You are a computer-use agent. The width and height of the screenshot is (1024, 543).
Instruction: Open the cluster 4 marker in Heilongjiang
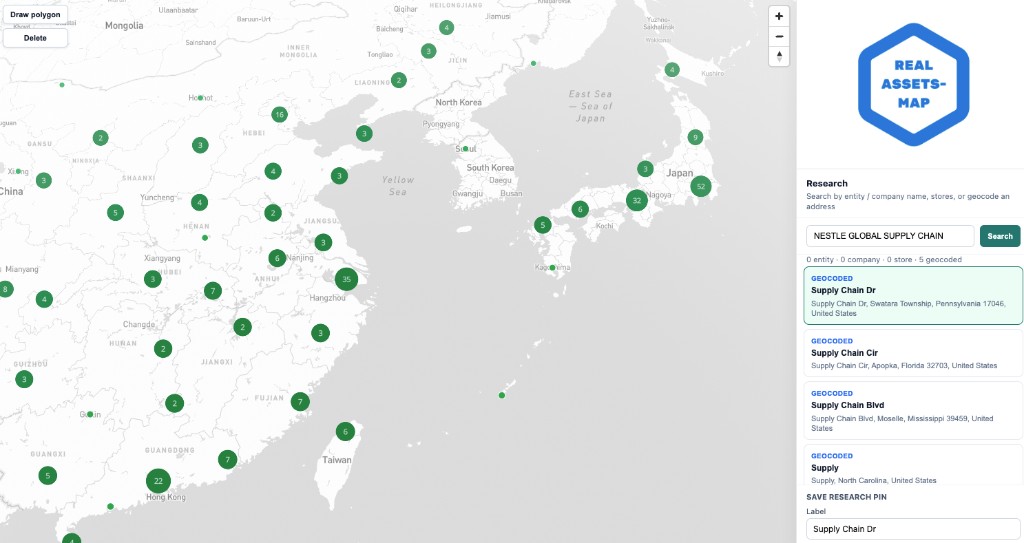coord(446,27)
